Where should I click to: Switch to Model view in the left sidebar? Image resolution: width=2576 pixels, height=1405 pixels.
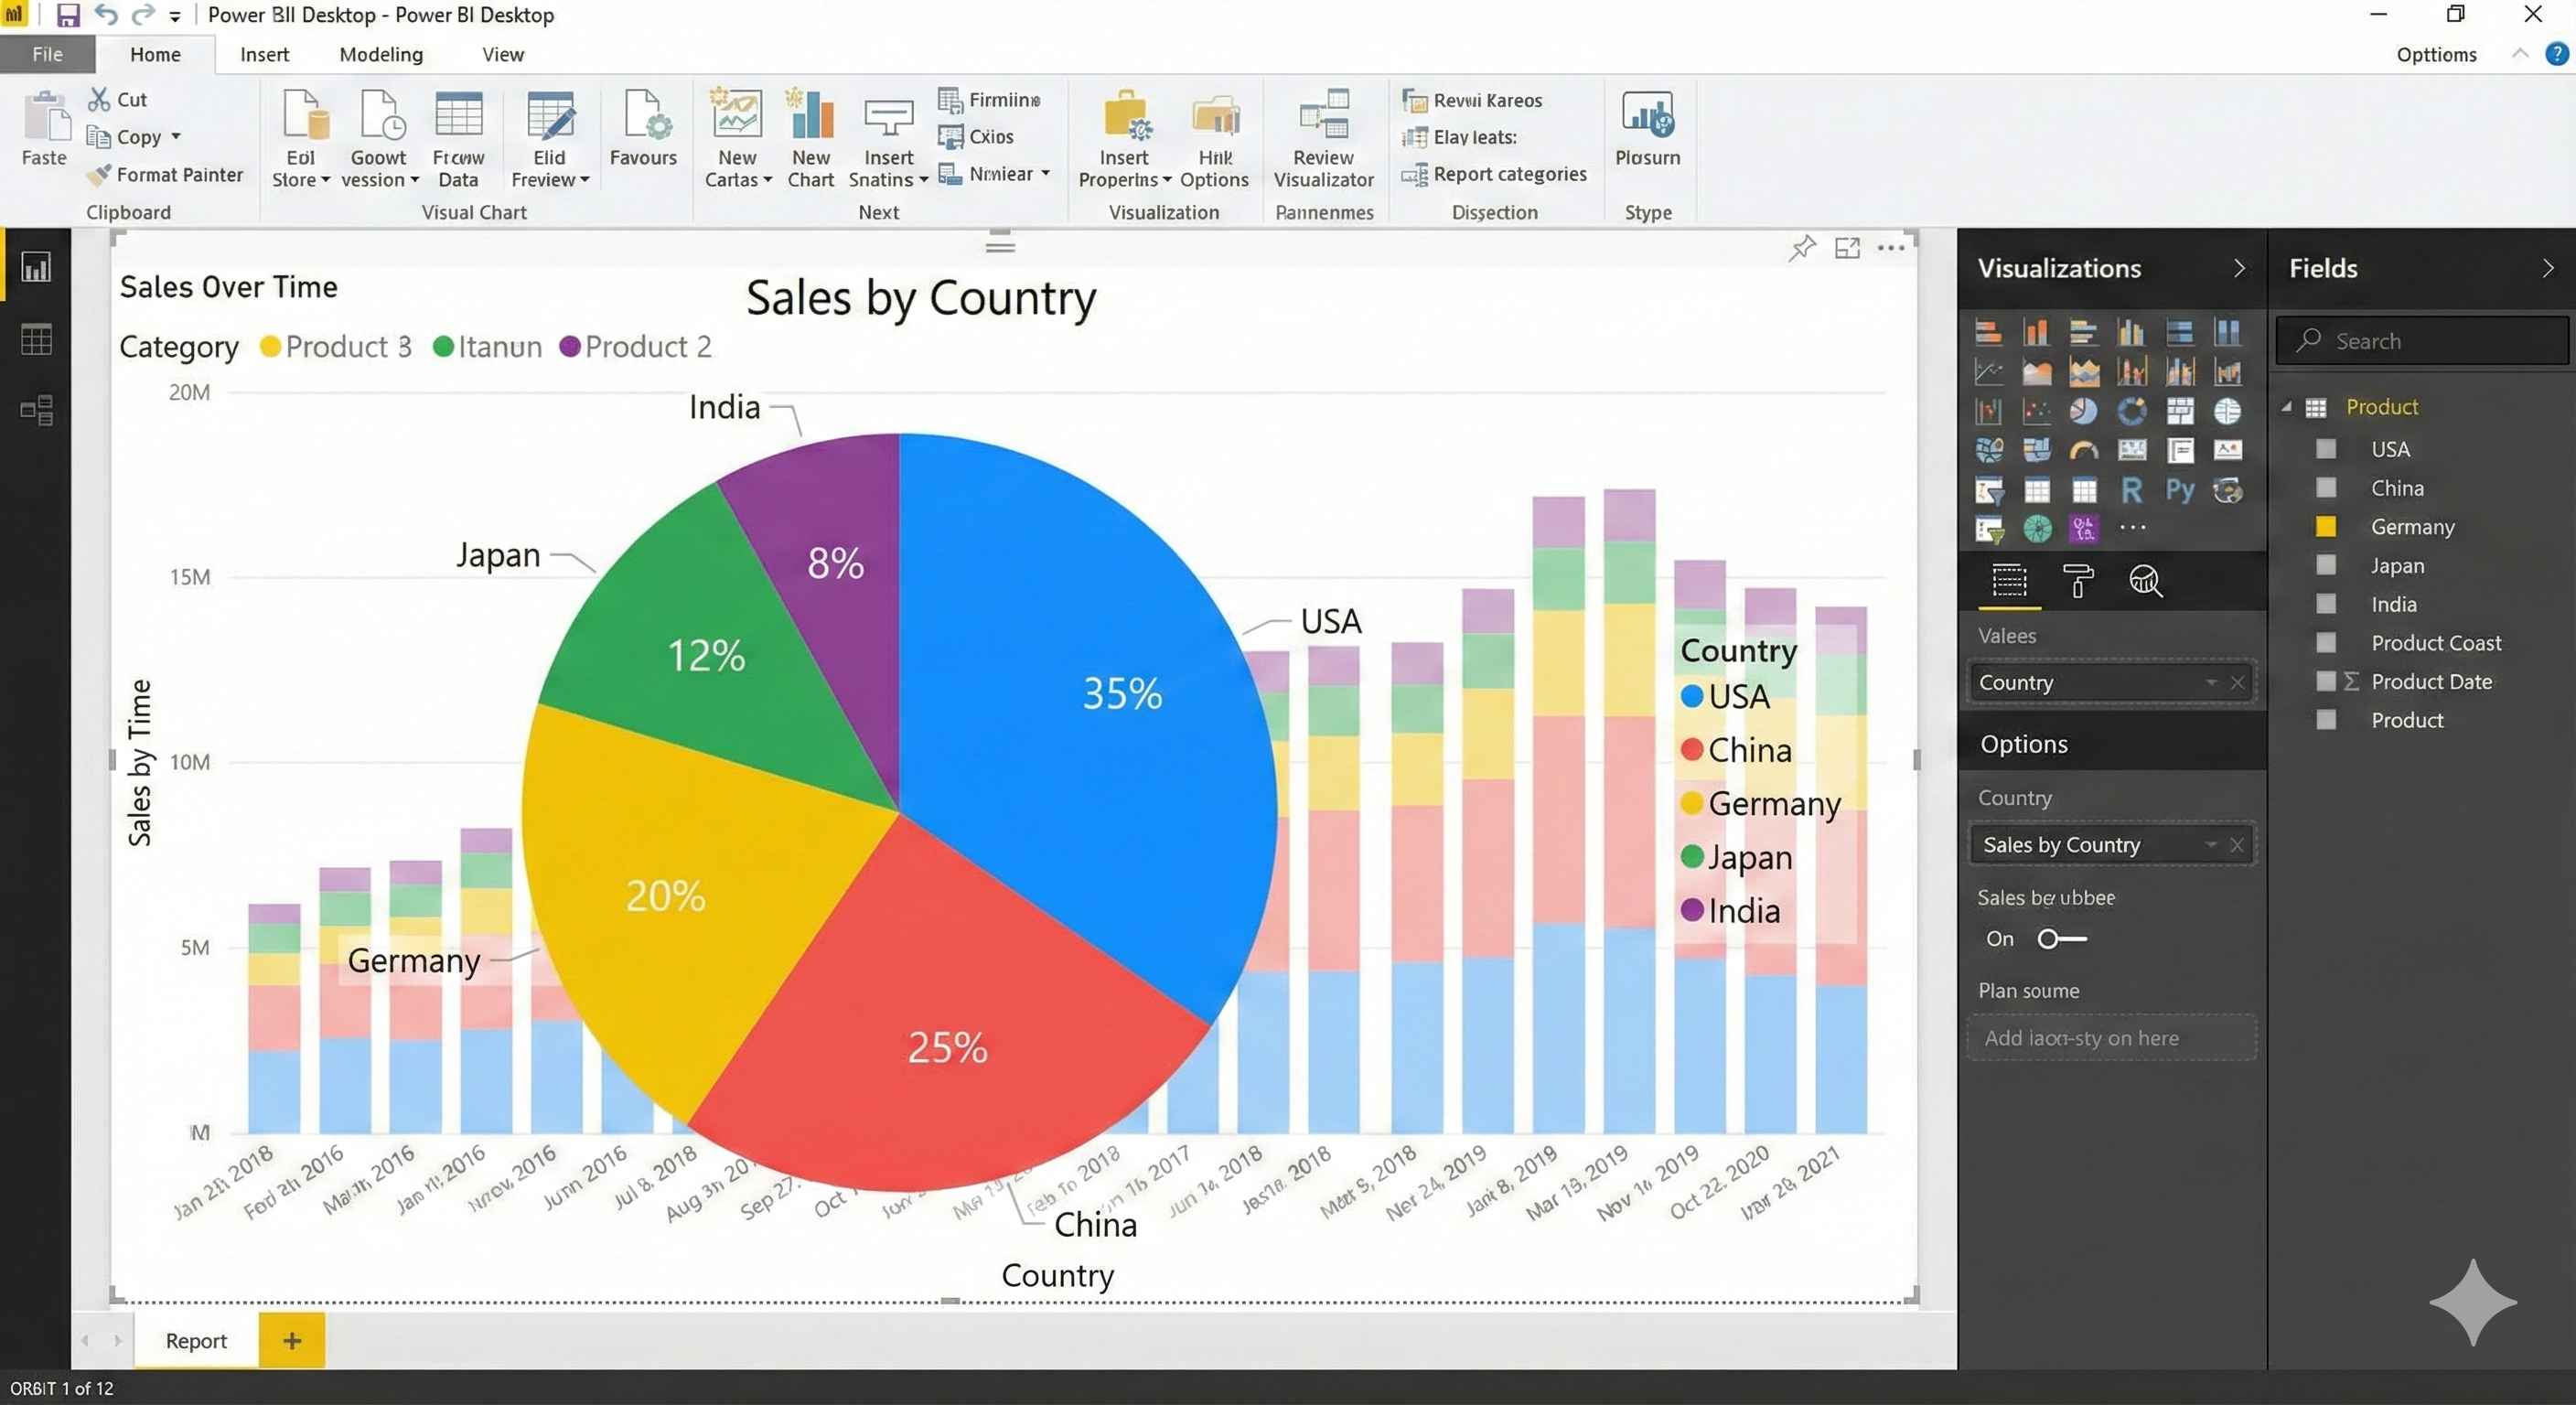click(36, 409)
